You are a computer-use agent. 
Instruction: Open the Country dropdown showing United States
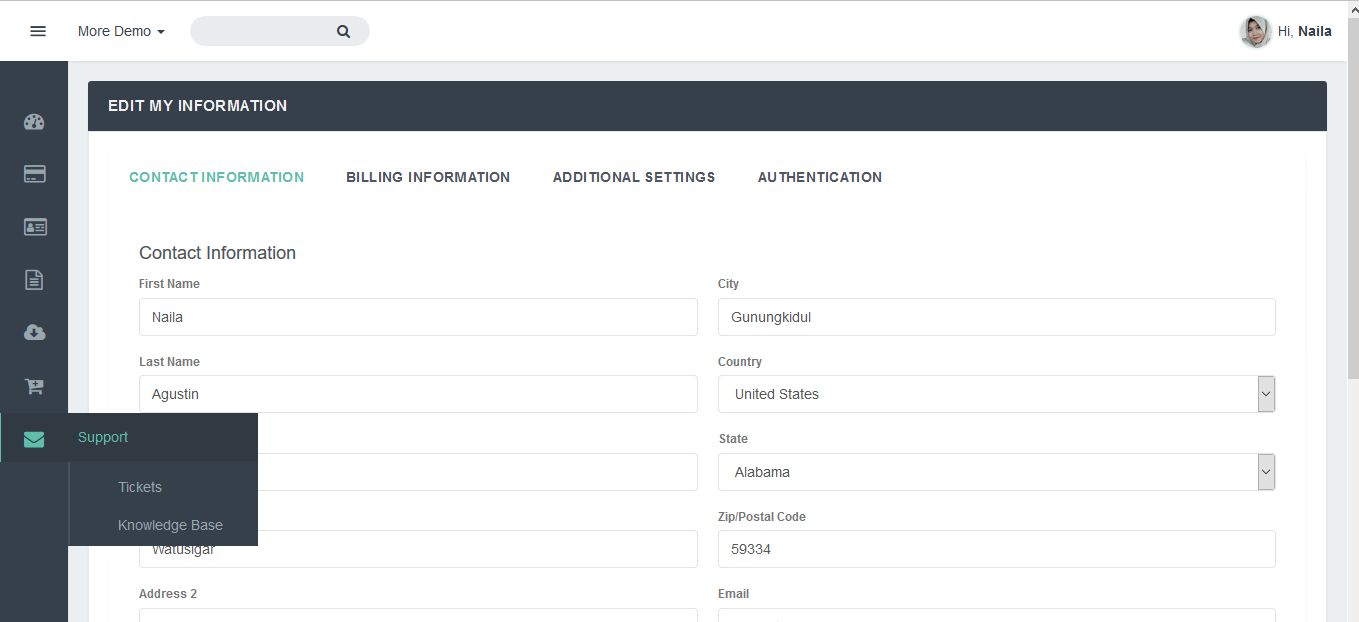point(996,394)
